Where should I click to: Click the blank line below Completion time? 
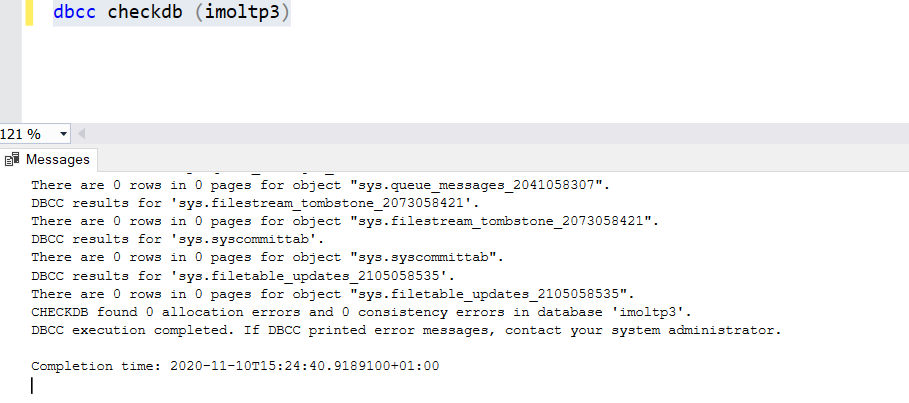tap(300, 385)
